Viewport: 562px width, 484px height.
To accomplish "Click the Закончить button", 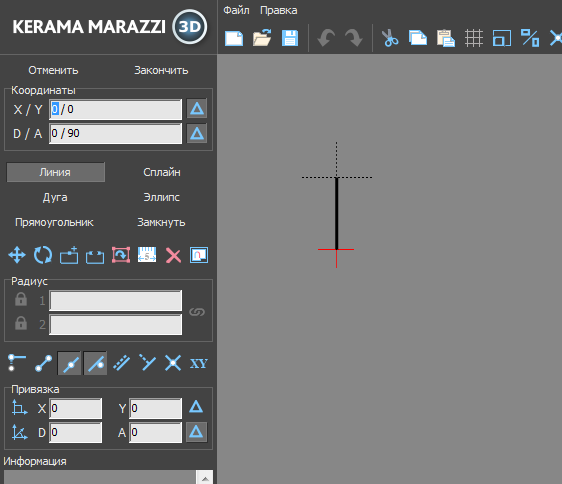I will (x=161, y=70).
